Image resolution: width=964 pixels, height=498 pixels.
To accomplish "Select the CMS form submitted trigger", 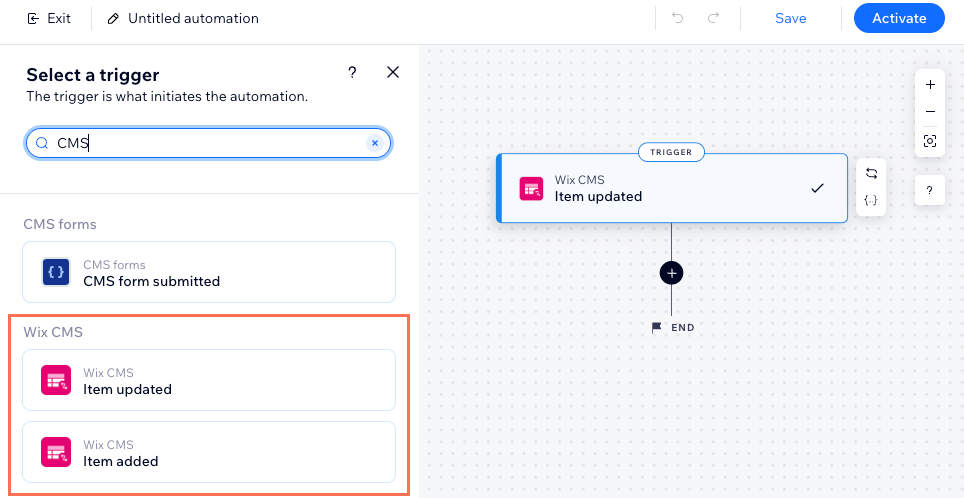I will click(209, 272).
